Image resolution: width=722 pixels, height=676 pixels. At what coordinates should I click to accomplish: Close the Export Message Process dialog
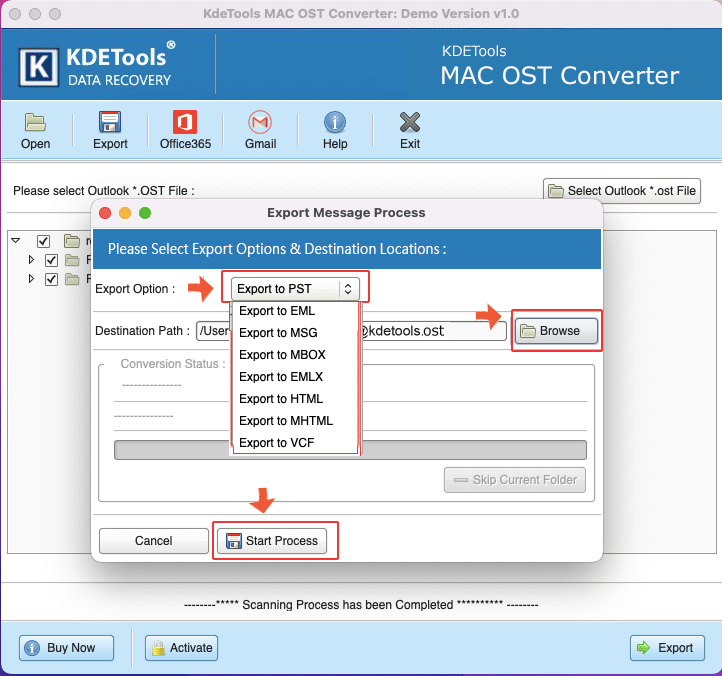(105, 213)
